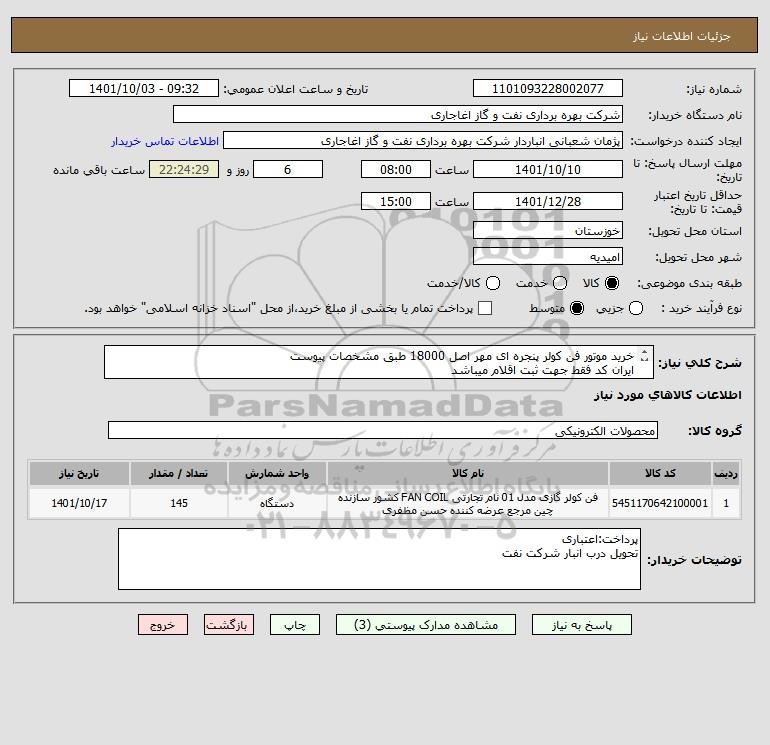Click the buyer organization name field
Image resolution: width=770 pixels, height=745 pixels.
pyautogui.click(x=398, y=114)
